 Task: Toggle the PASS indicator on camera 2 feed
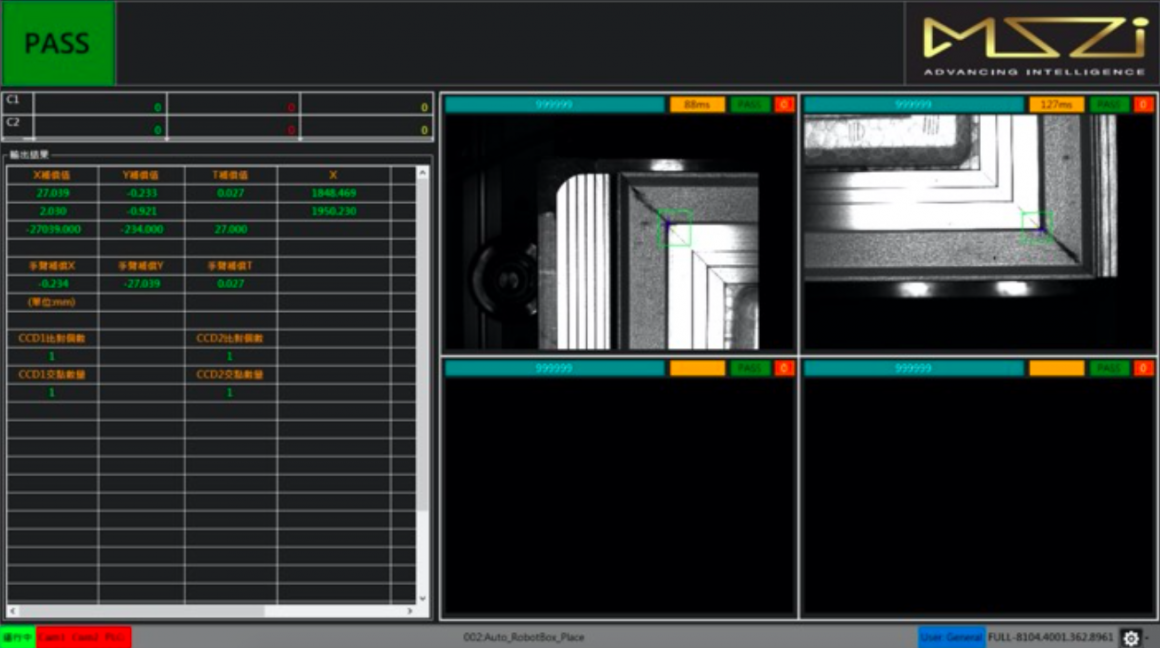click(1109, 103)
